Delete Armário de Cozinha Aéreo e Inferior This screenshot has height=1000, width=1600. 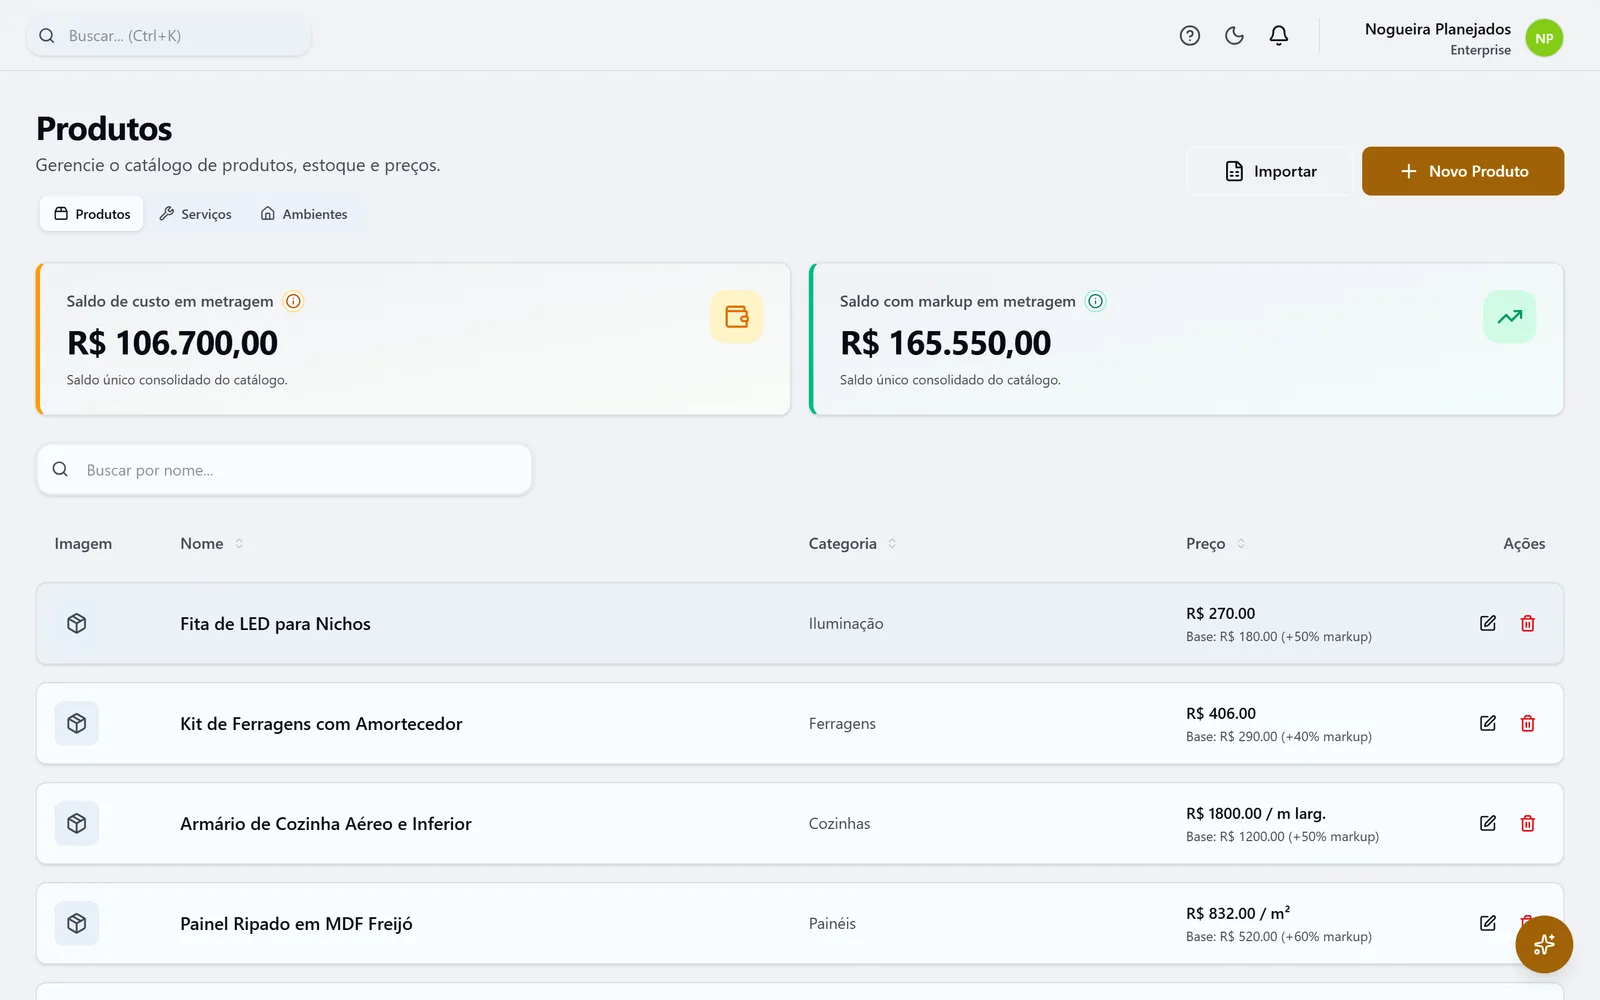(x=1528, y=823)
